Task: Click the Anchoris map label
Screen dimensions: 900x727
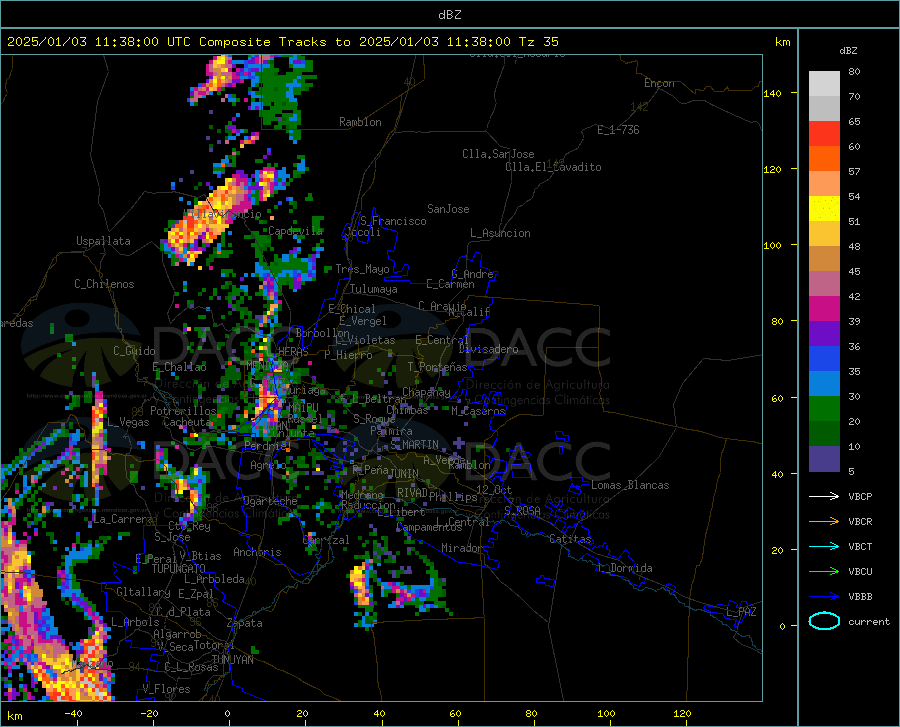Action: pyautogui.click(x=257, y=552)
